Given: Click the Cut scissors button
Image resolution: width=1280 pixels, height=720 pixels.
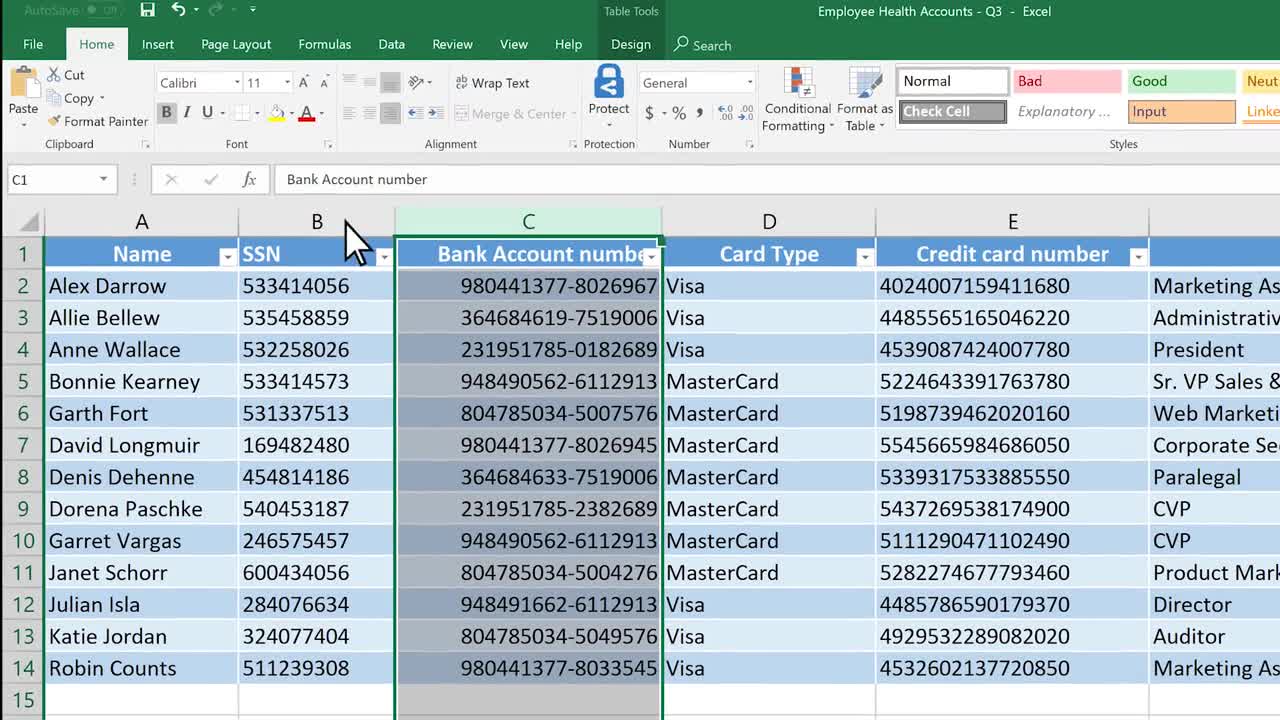Looking at the screenshot, I should click(x=66, y=75).
